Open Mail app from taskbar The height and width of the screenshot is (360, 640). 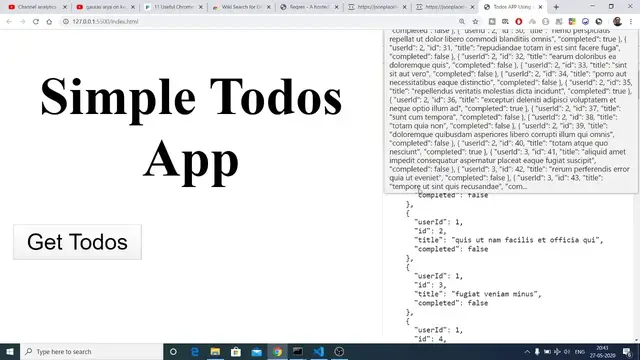coord(257,351)
